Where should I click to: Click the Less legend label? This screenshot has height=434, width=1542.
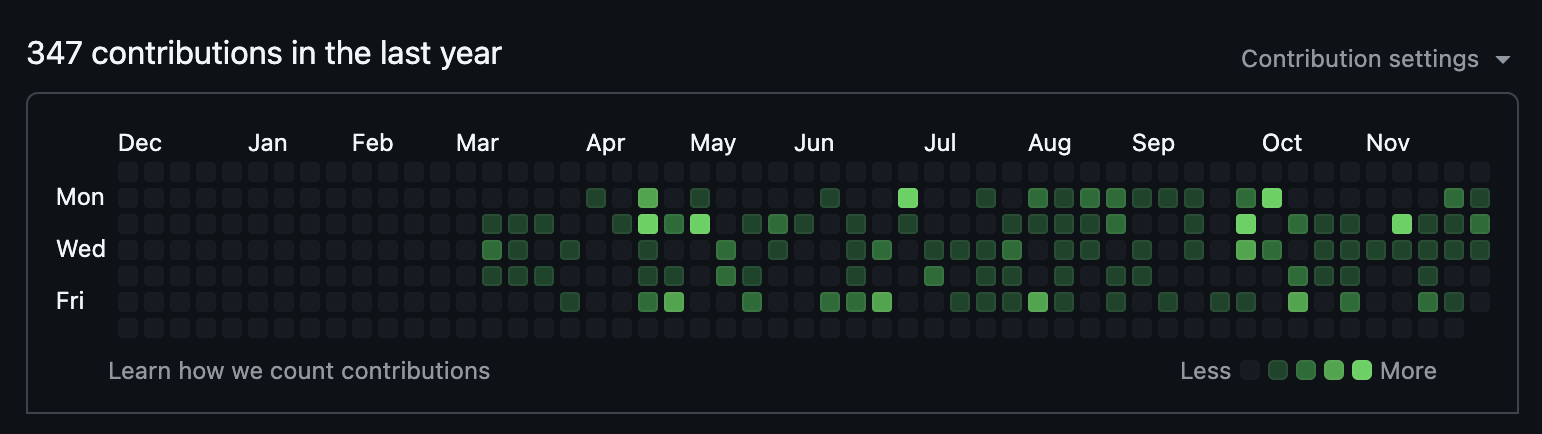1205,371
